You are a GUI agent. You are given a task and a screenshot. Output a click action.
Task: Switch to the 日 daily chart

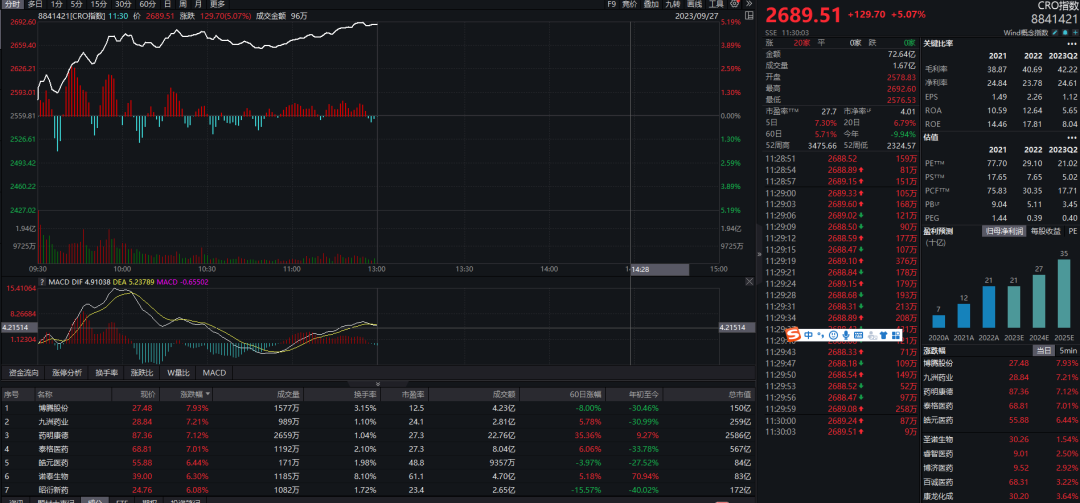point(167,4)
